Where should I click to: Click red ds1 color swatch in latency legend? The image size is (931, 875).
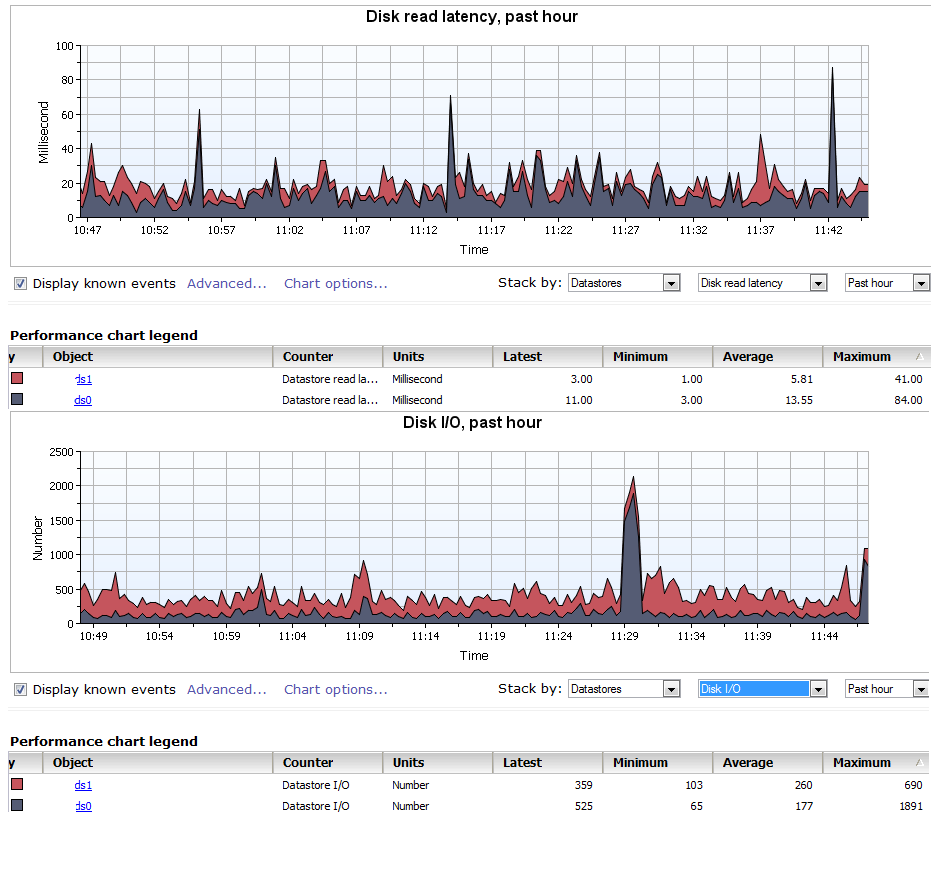17,379
